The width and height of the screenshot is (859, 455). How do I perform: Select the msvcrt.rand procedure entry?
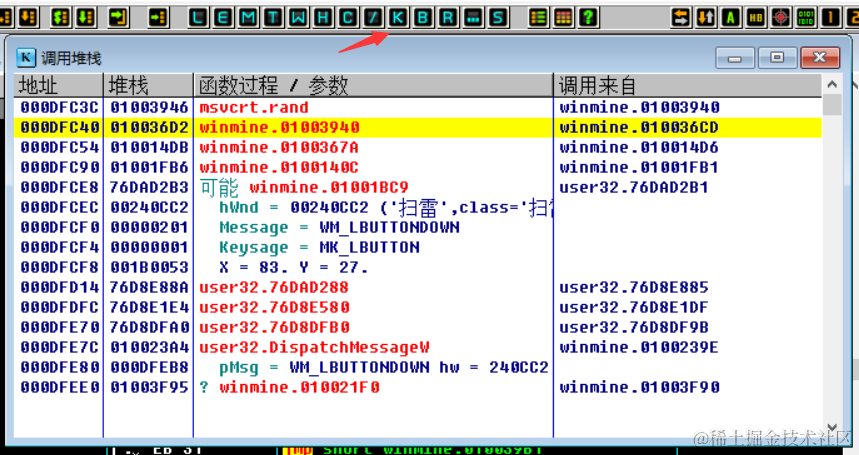(254, 107)
